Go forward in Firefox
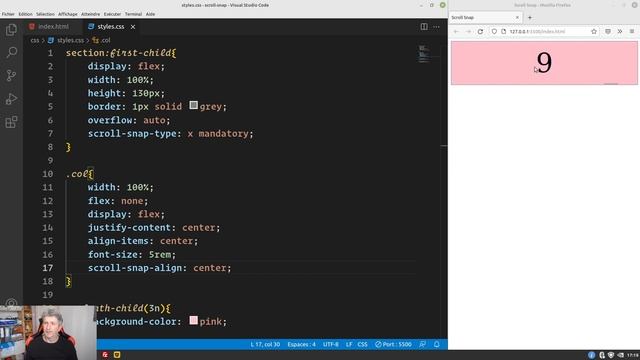 [x=468, y=31]
